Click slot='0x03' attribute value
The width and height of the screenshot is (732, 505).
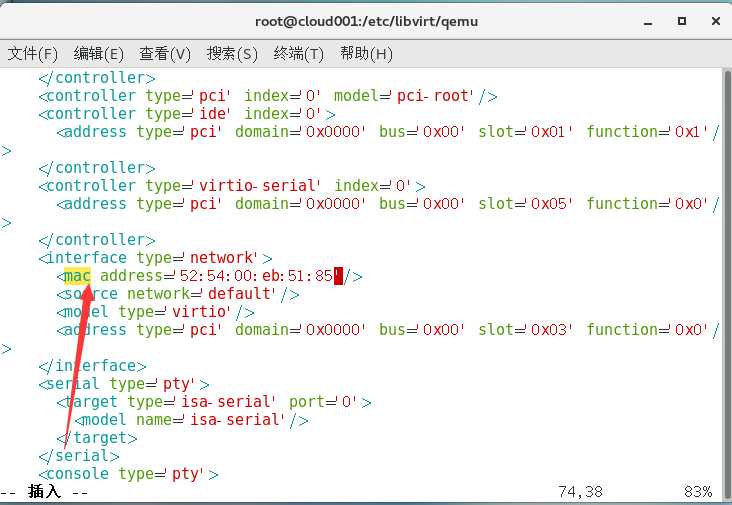pos(549,330)
